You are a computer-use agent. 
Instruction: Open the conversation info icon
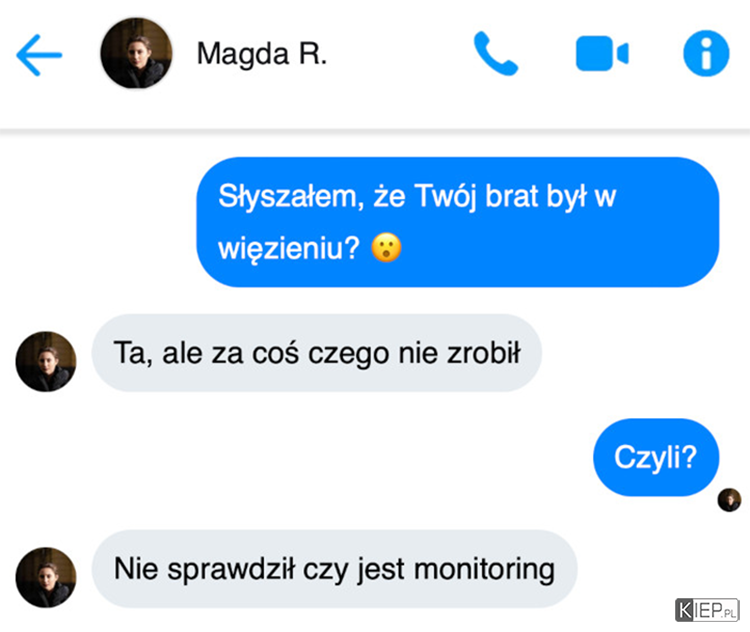point(706,53)
